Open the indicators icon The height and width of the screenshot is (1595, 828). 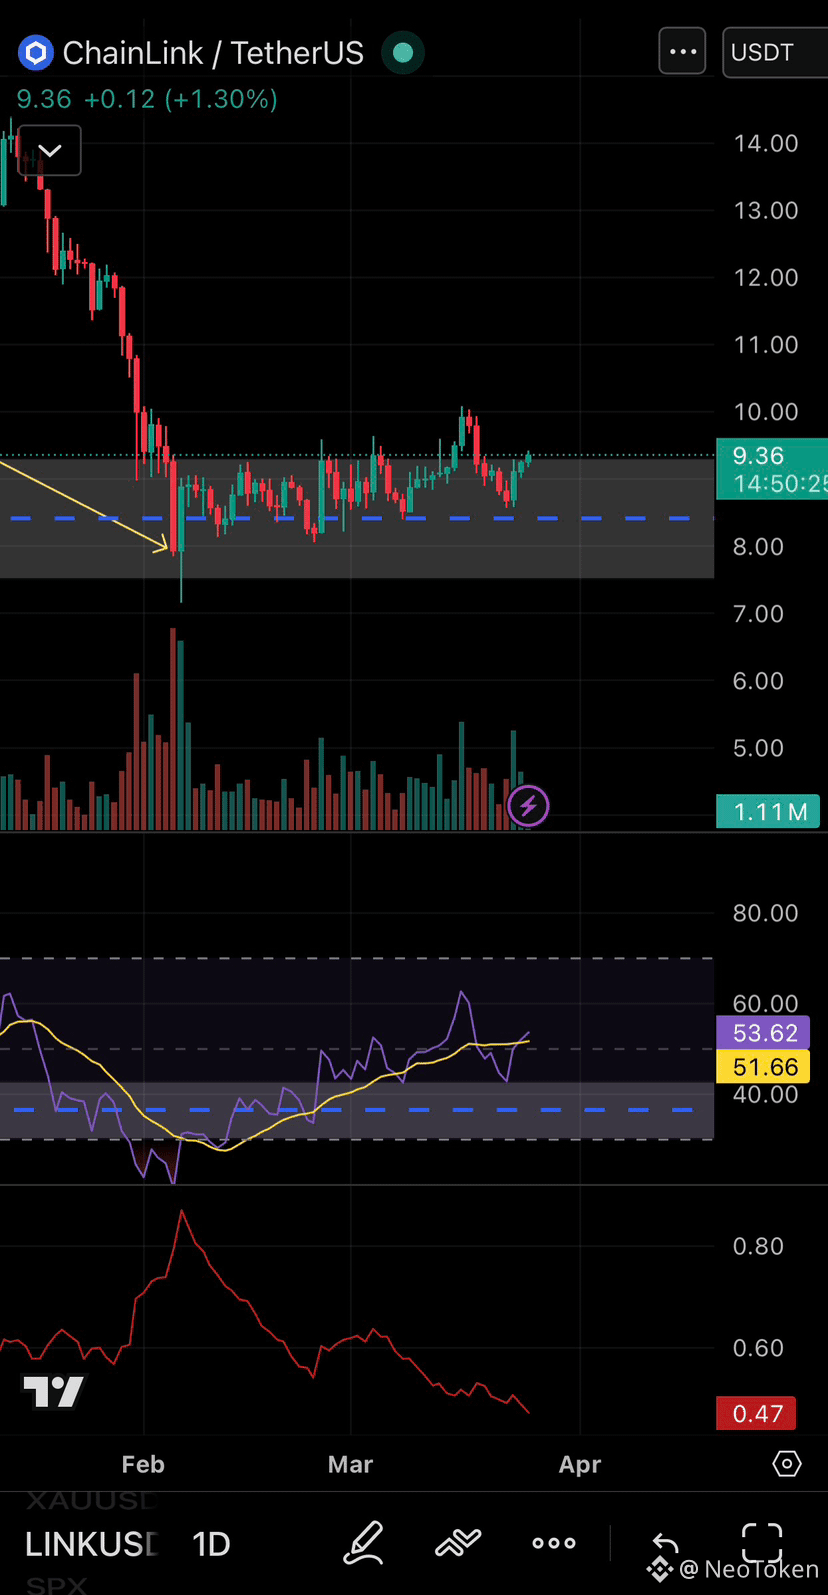coord(459,1543)
